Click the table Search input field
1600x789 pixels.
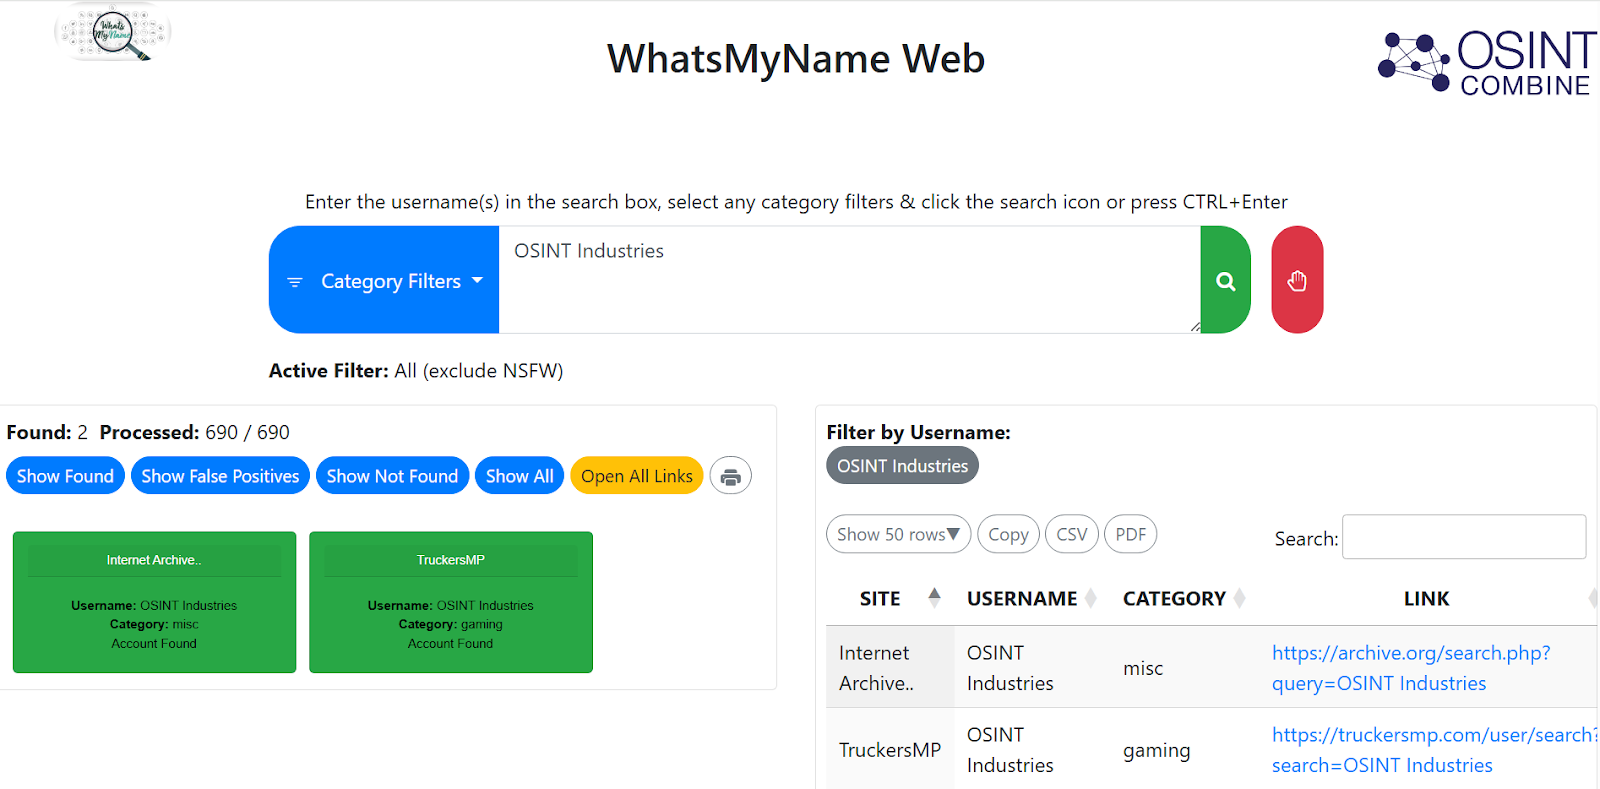1463,537
